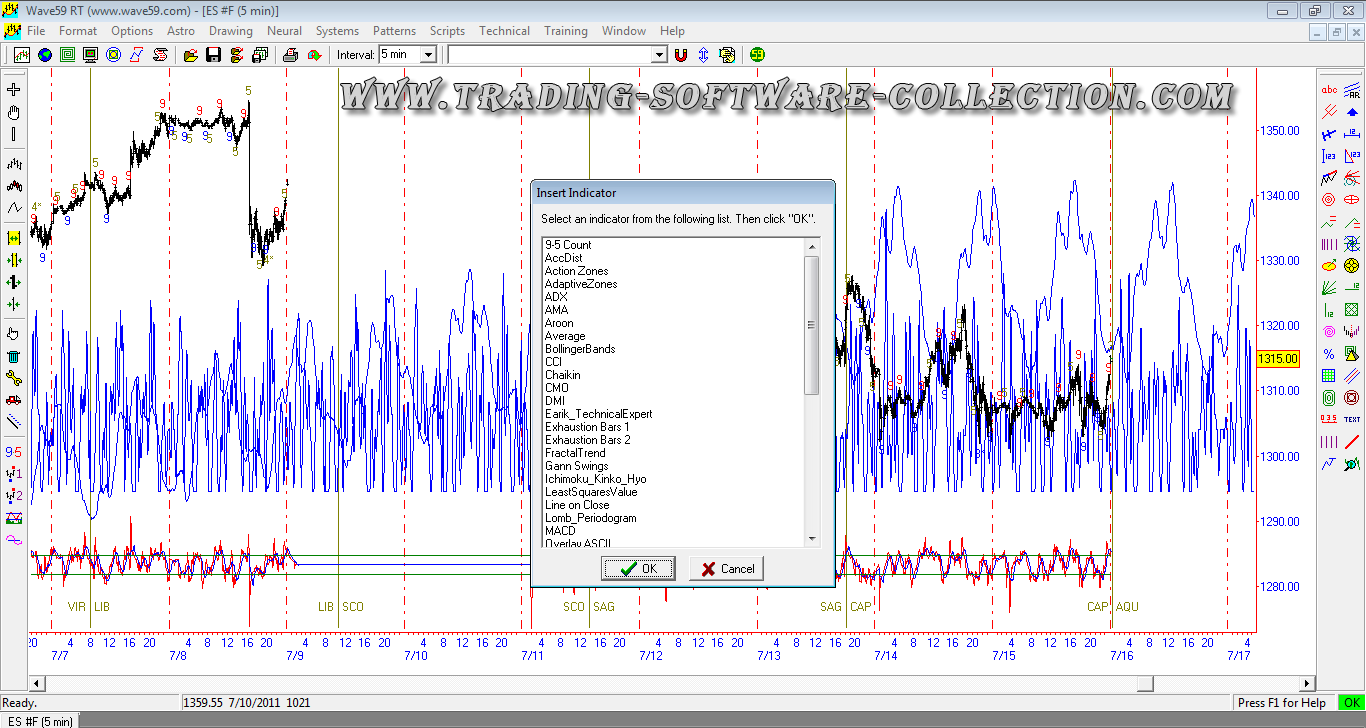1366x728 pixels.
Task: Click the indicator list vertical scrollbar thumb
Action: [x=812, y=325]
